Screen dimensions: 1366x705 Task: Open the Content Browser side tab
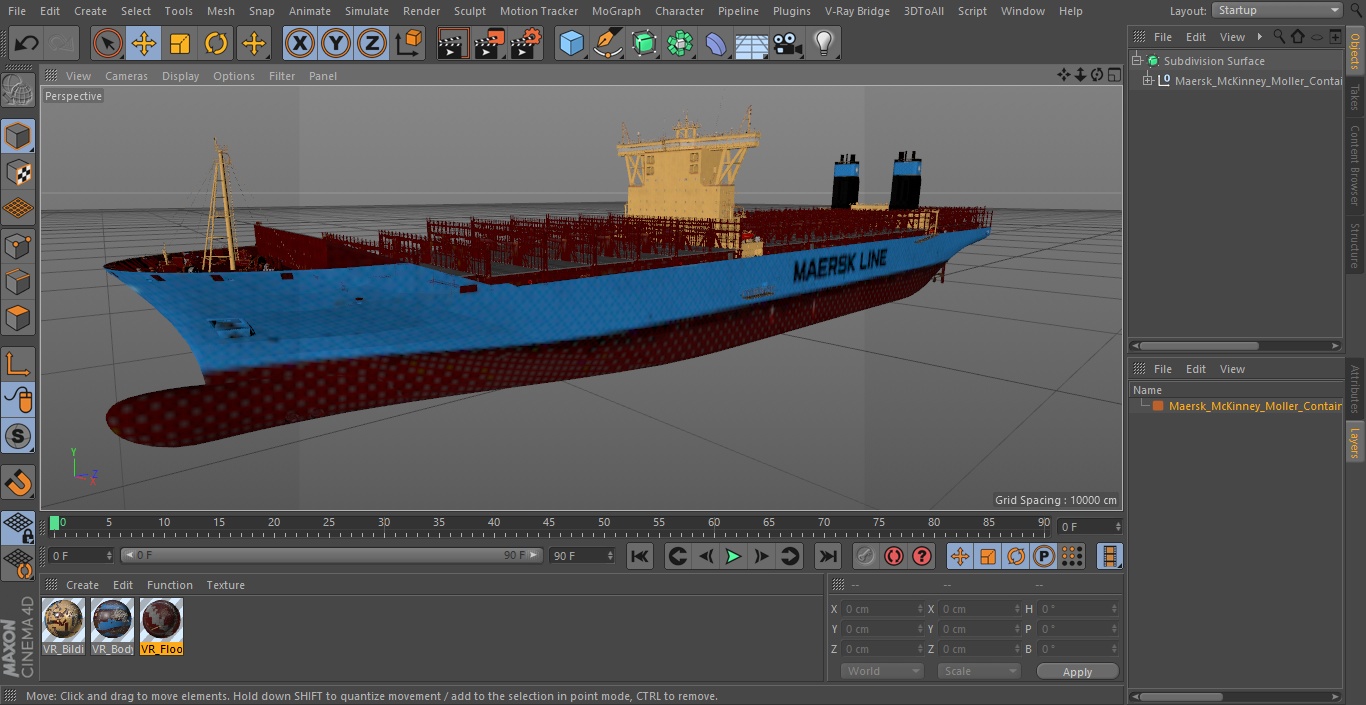point(1355,165)
